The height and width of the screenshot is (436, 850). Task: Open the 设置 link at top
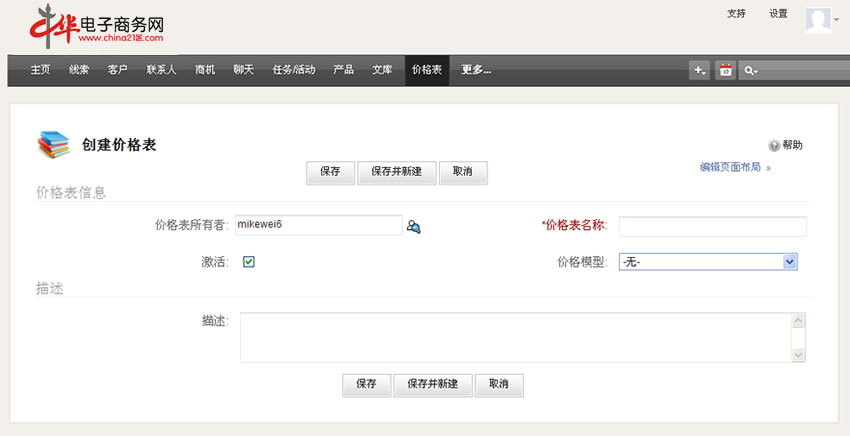(778, 14)
